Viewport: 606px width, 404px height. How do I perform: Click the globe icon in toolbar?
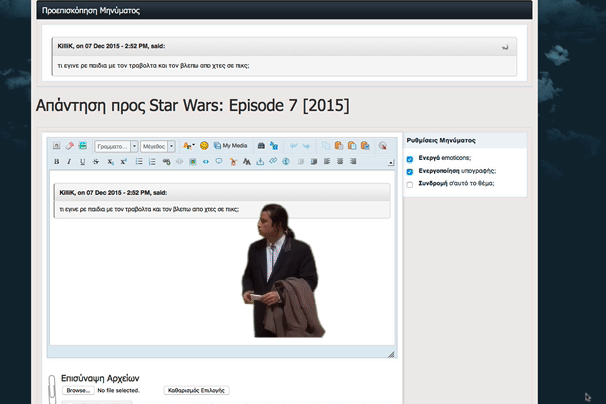286,161
